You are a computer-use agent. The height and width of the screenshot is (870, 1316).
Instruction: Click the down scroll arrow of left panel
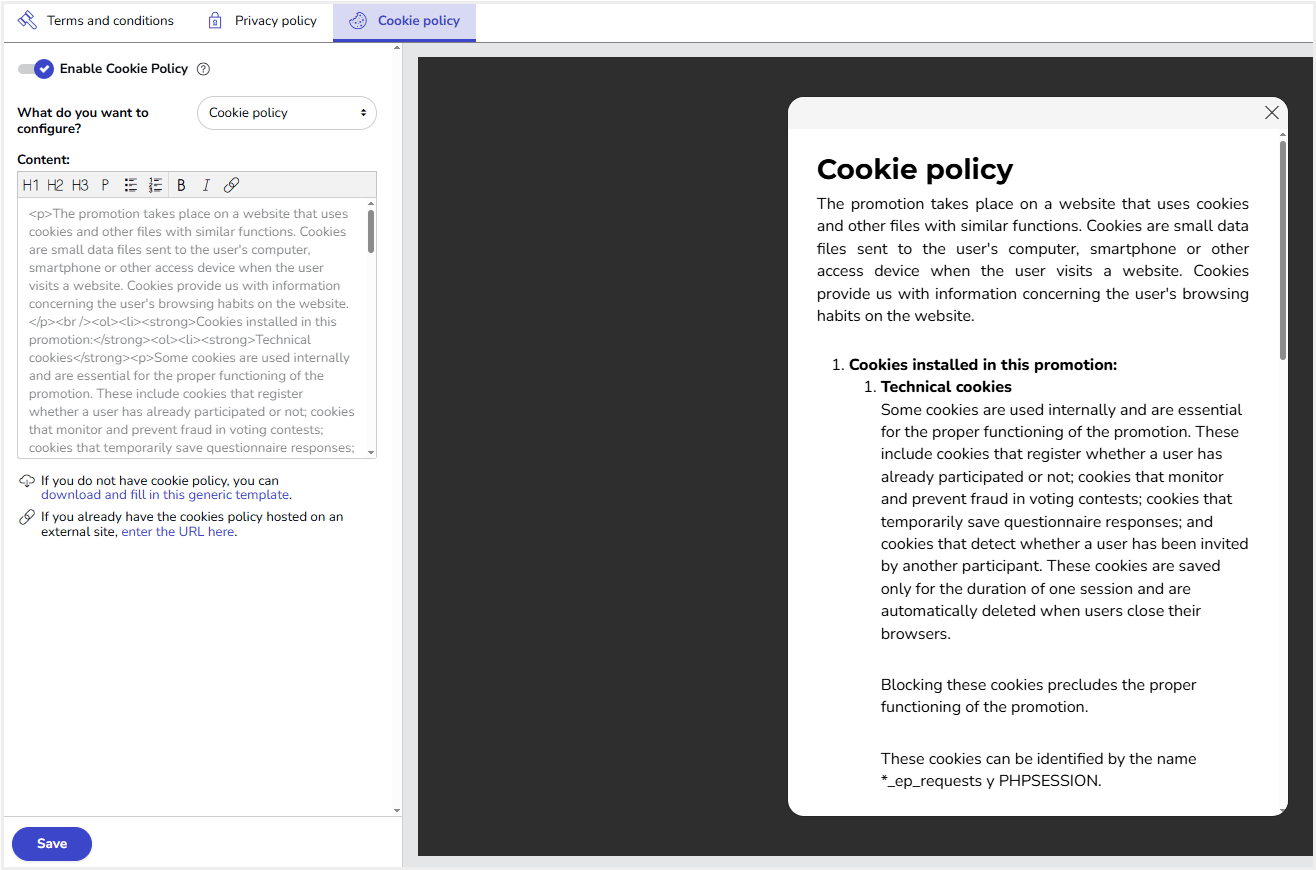point(397,810)
